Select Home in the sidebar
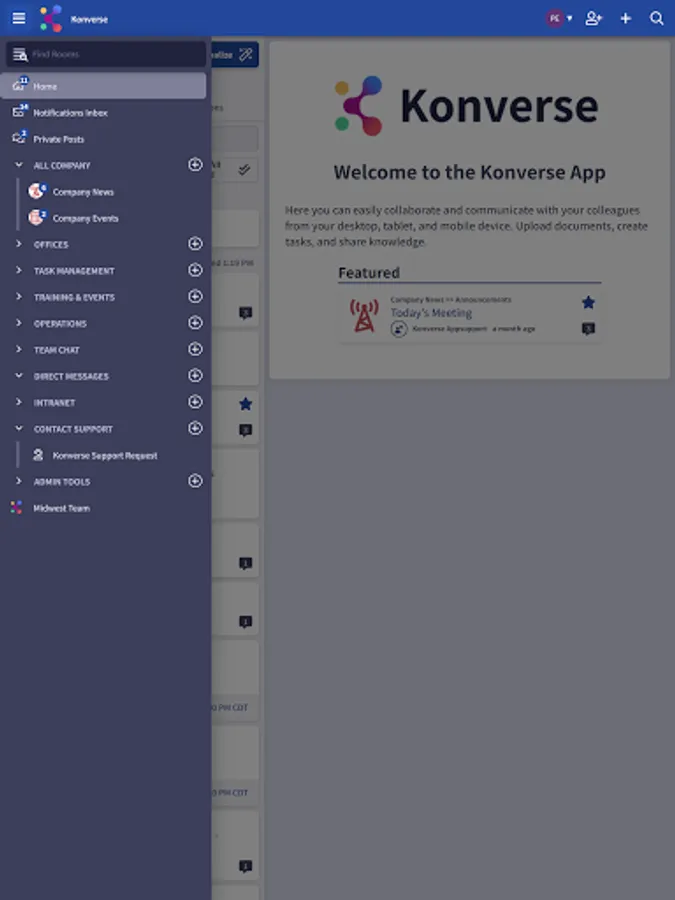The width and height of the screenshot is (675, 900). click(x=103, y=86)
